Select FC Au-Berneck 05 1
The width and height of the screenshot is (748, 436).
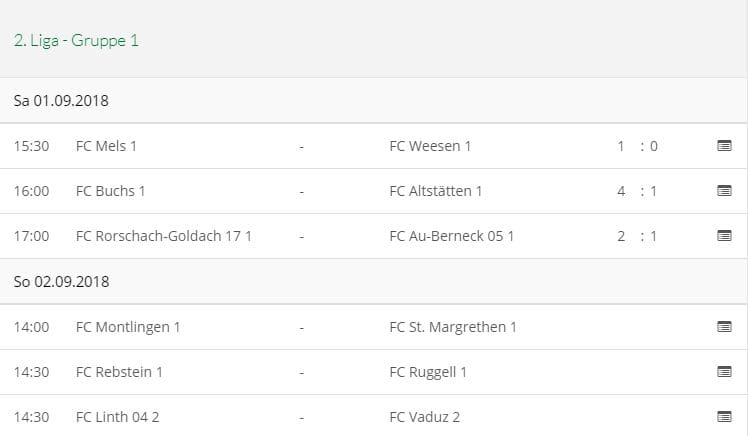click(451, 236)
